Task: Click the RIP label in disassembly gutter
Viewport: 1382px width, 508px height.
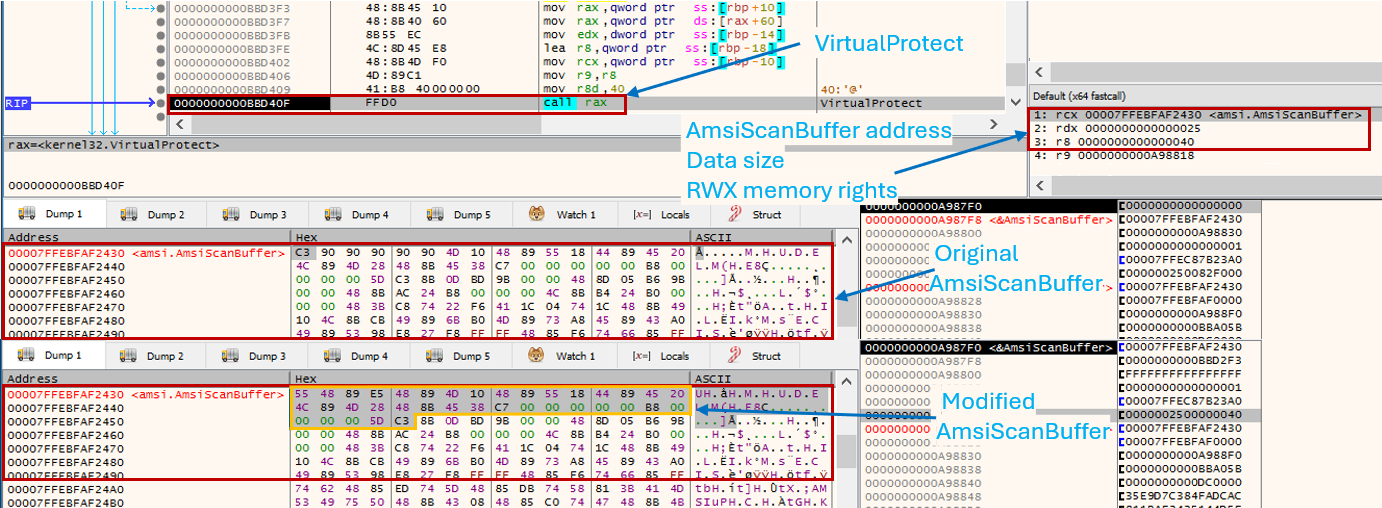Action: [16, 103]
